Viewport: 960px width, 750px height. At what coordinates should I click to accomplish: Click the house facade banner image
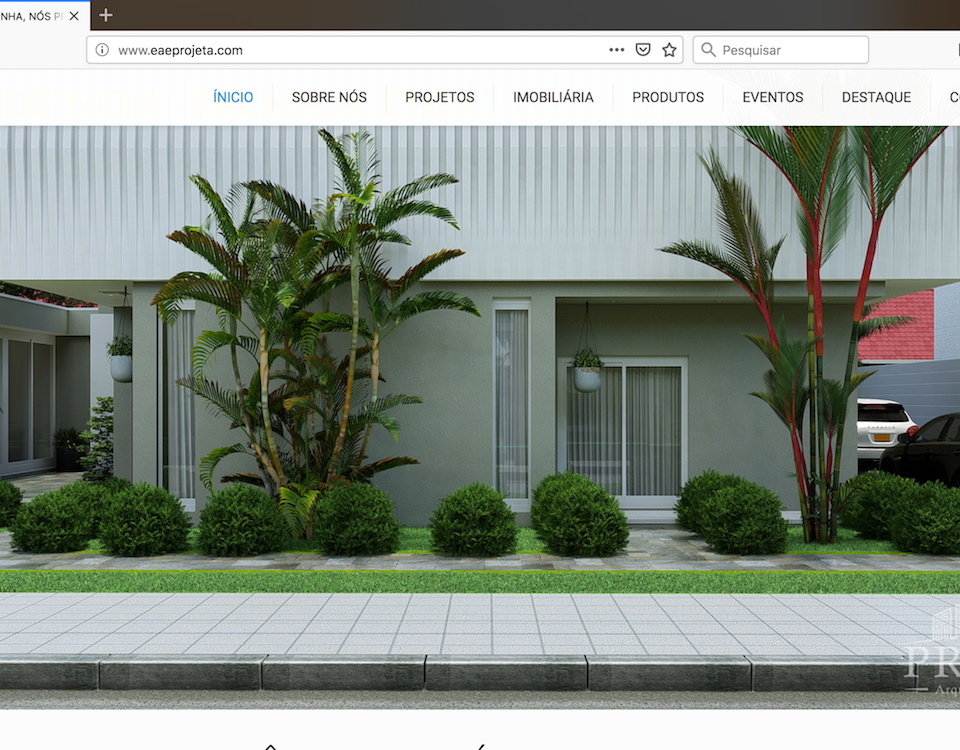click(x=480, y=418)
